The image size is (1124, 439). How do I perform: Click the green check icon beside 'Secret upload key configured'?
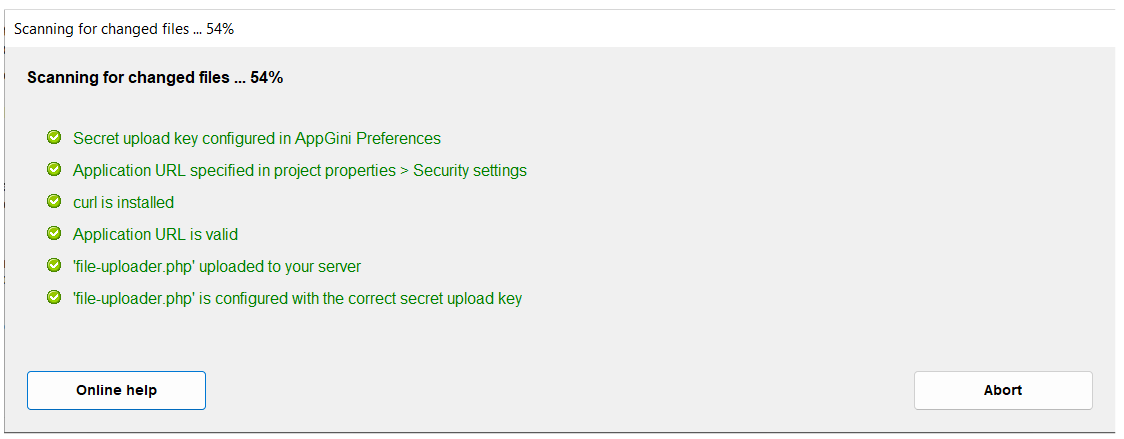coord(54,138)
